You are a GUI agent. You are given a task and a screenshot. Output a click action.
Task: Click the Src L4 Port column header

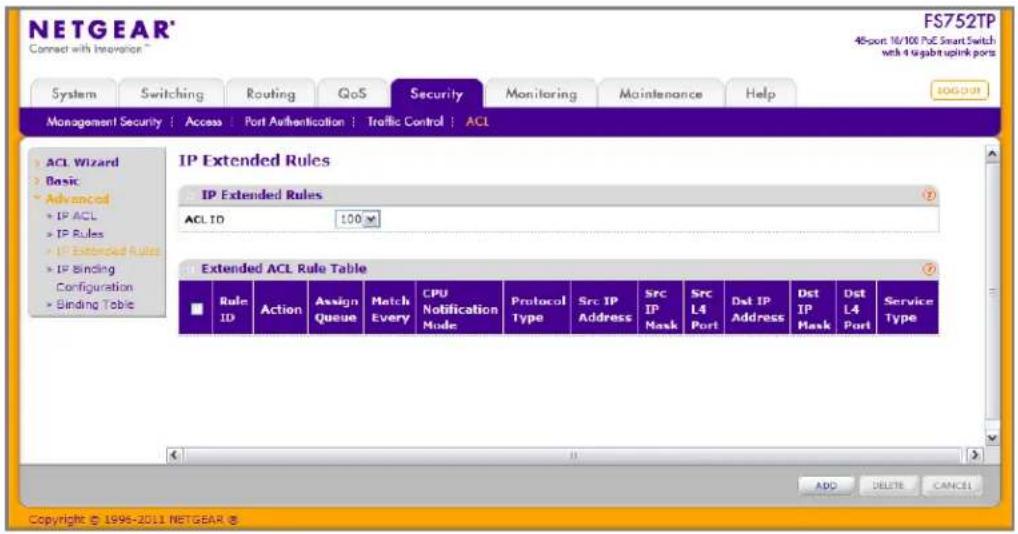[704, 308]
